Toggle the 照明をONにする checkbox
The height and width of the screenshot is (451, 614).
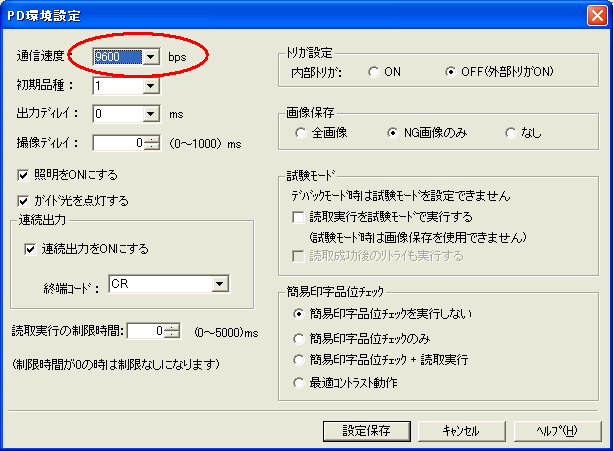(23, 175)
